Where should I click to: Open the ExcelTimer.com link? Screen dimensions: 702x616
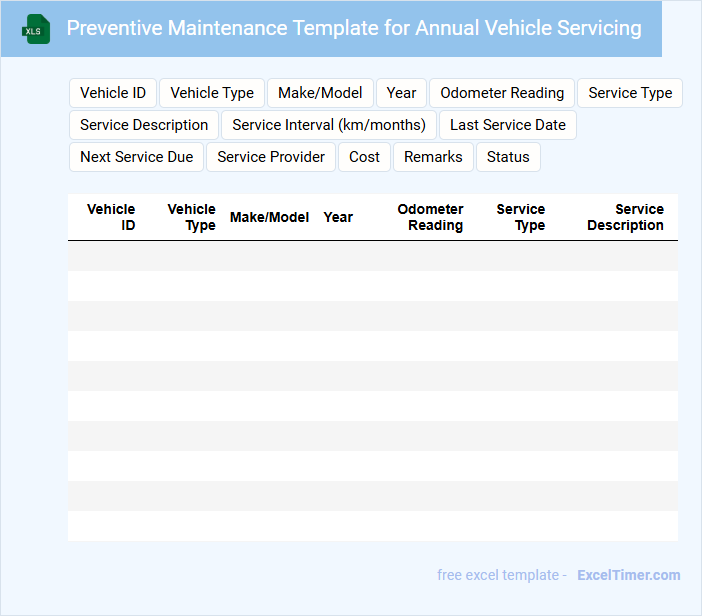[x=628, y=575]
